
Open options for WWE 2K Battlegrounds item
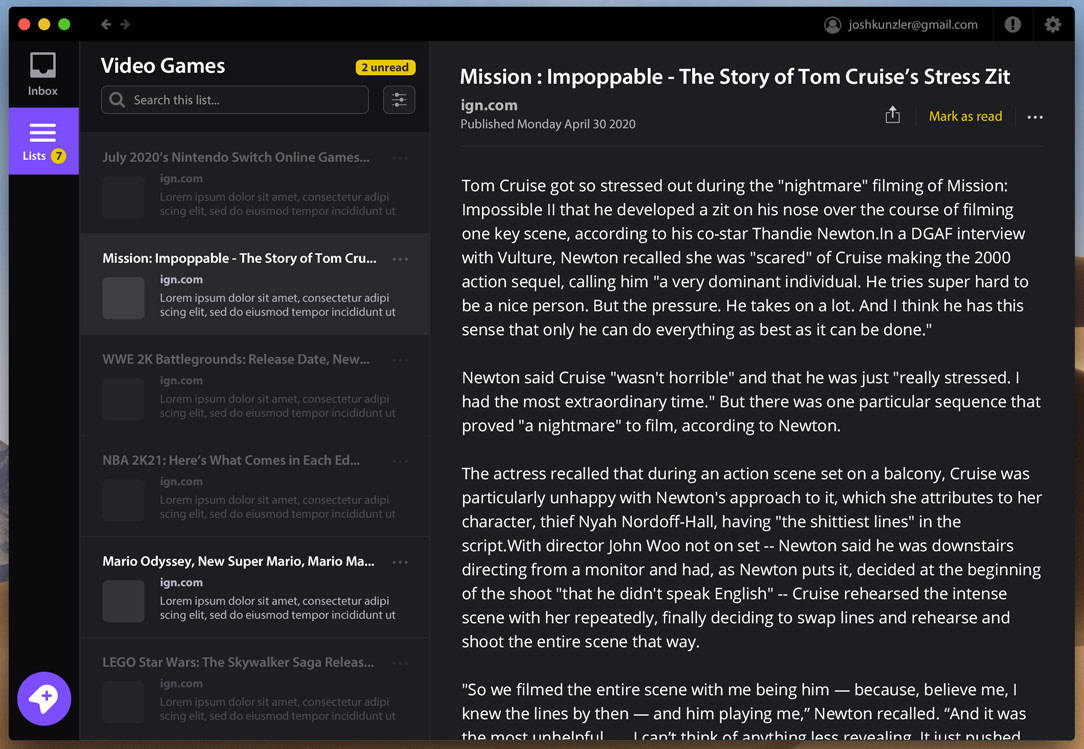pyautogui.click(x=400, y=360)
